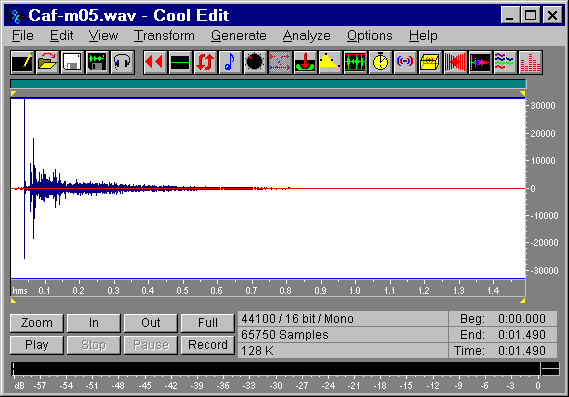Image resolution: width=569 pixels, height=397 pixels.
Task: Open the Options menu
Action: pyautogui.click(x=369, y=36)
